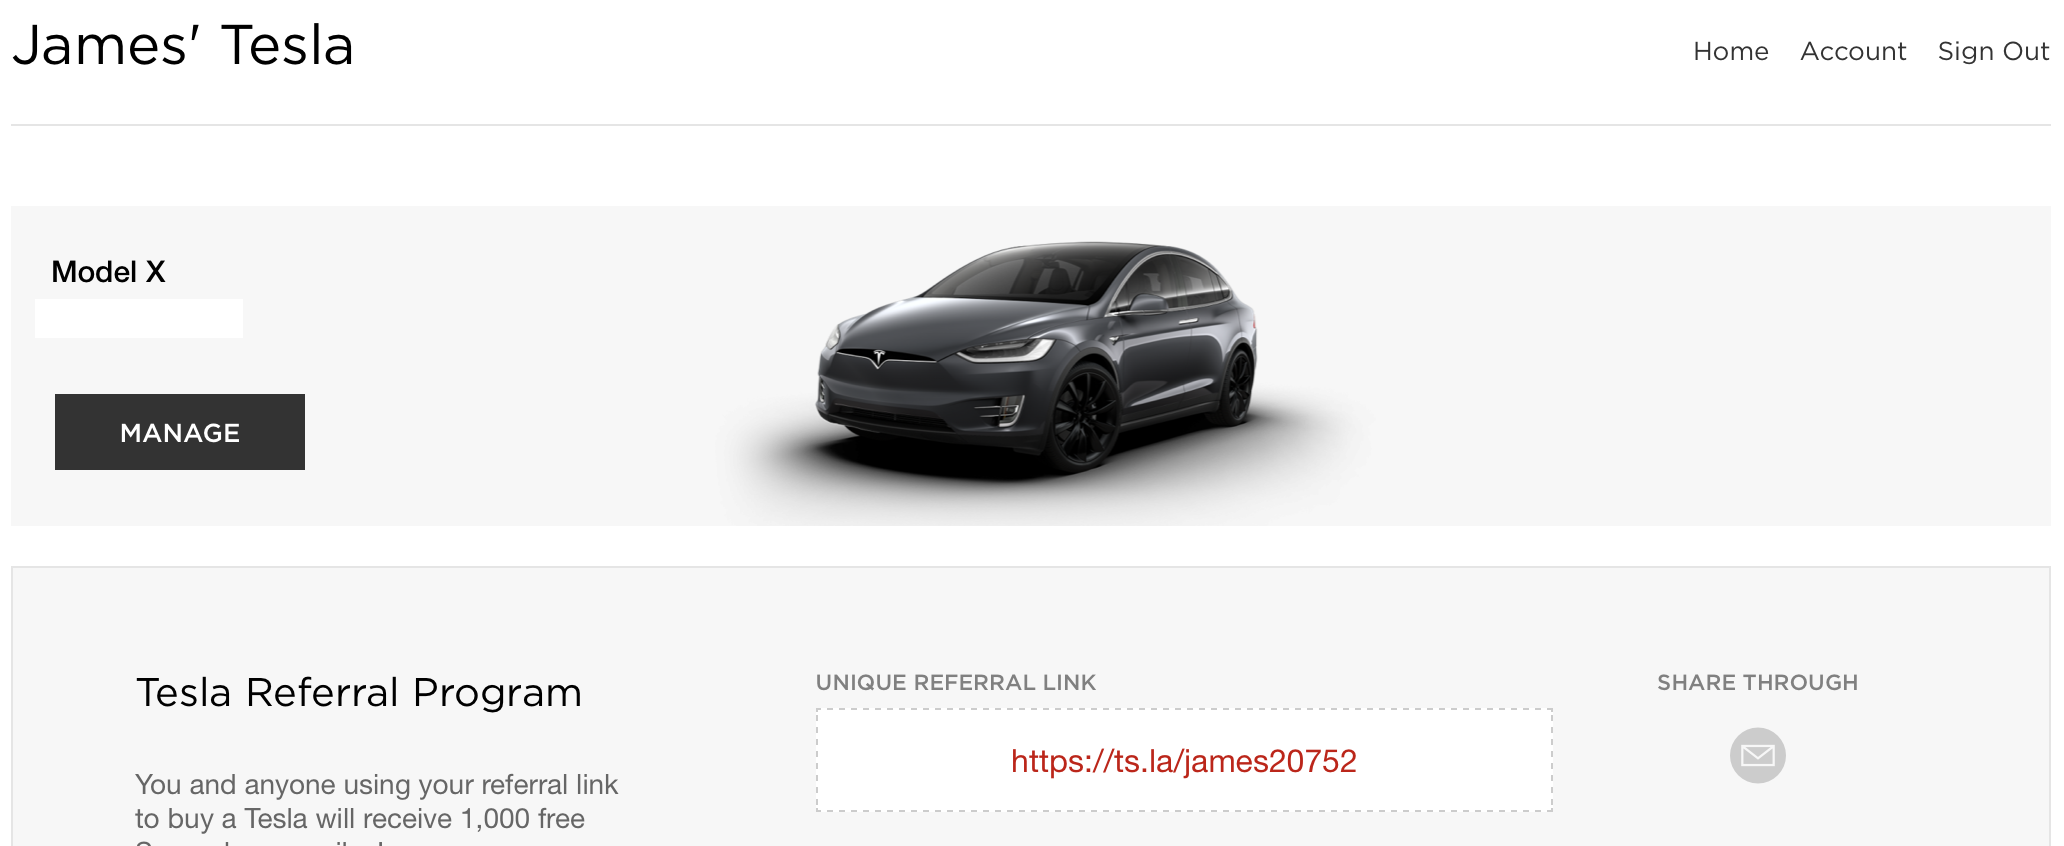Click the MANAGE button for Model X
This screenshot has width=2064, height=846.
(x=180, y=432)
